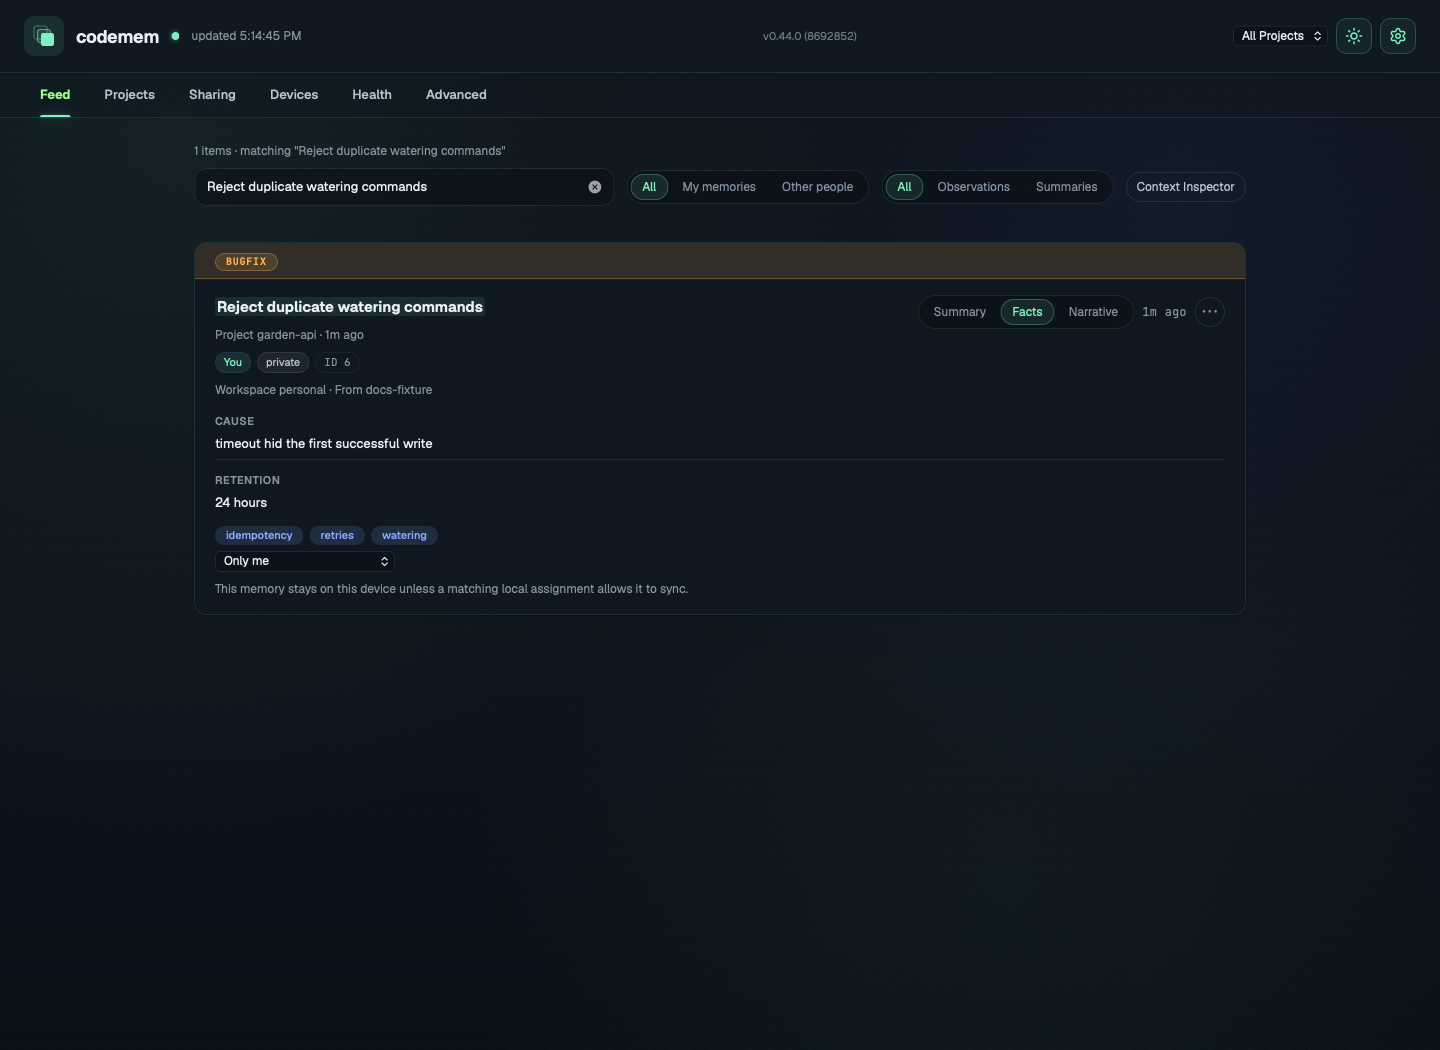Image resolution: width=1440 pixels, height=1050 pixels.
Task: Click the ID 6 badge
Action: point(337,363)
